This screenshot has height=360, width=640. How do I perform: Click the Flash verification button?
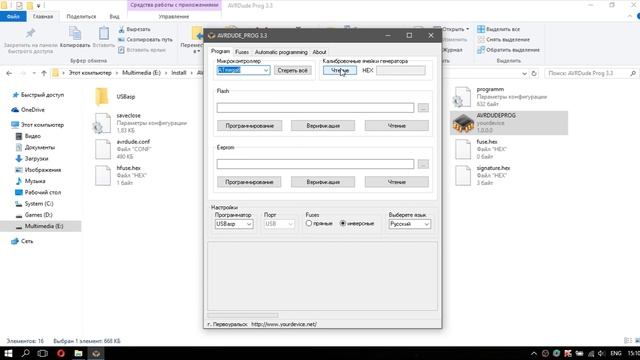pyautogui.click(x=323, y=126)
